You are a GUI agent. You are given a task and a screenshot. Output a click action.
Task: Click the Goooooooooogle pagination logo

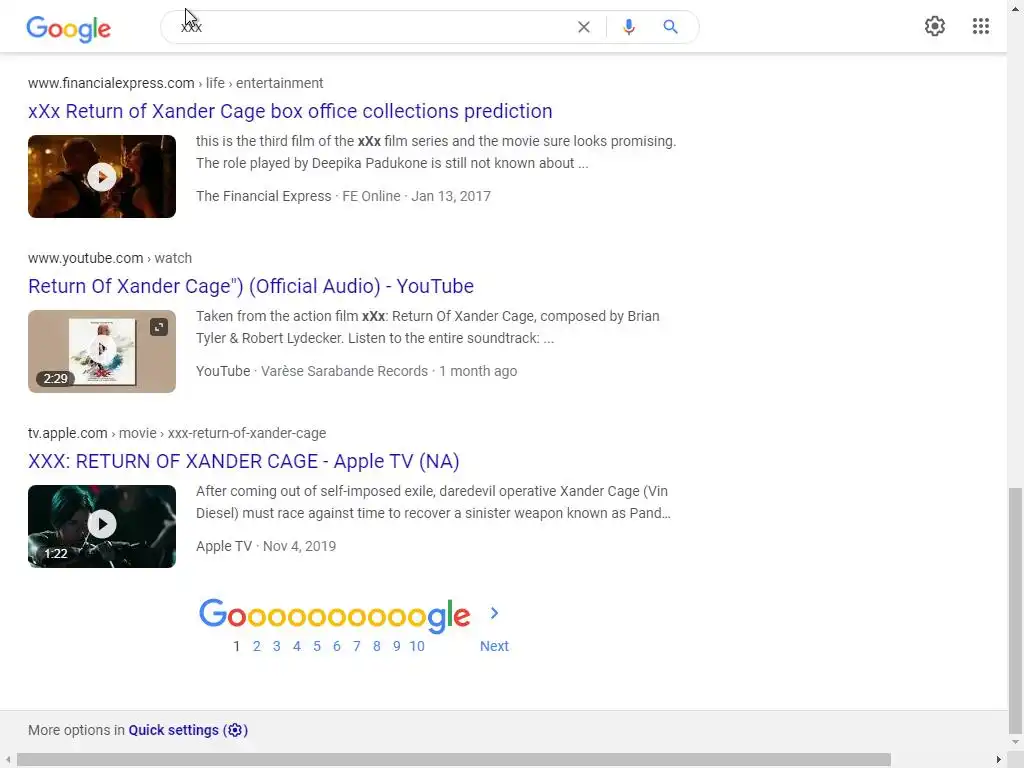click(334, 616)
